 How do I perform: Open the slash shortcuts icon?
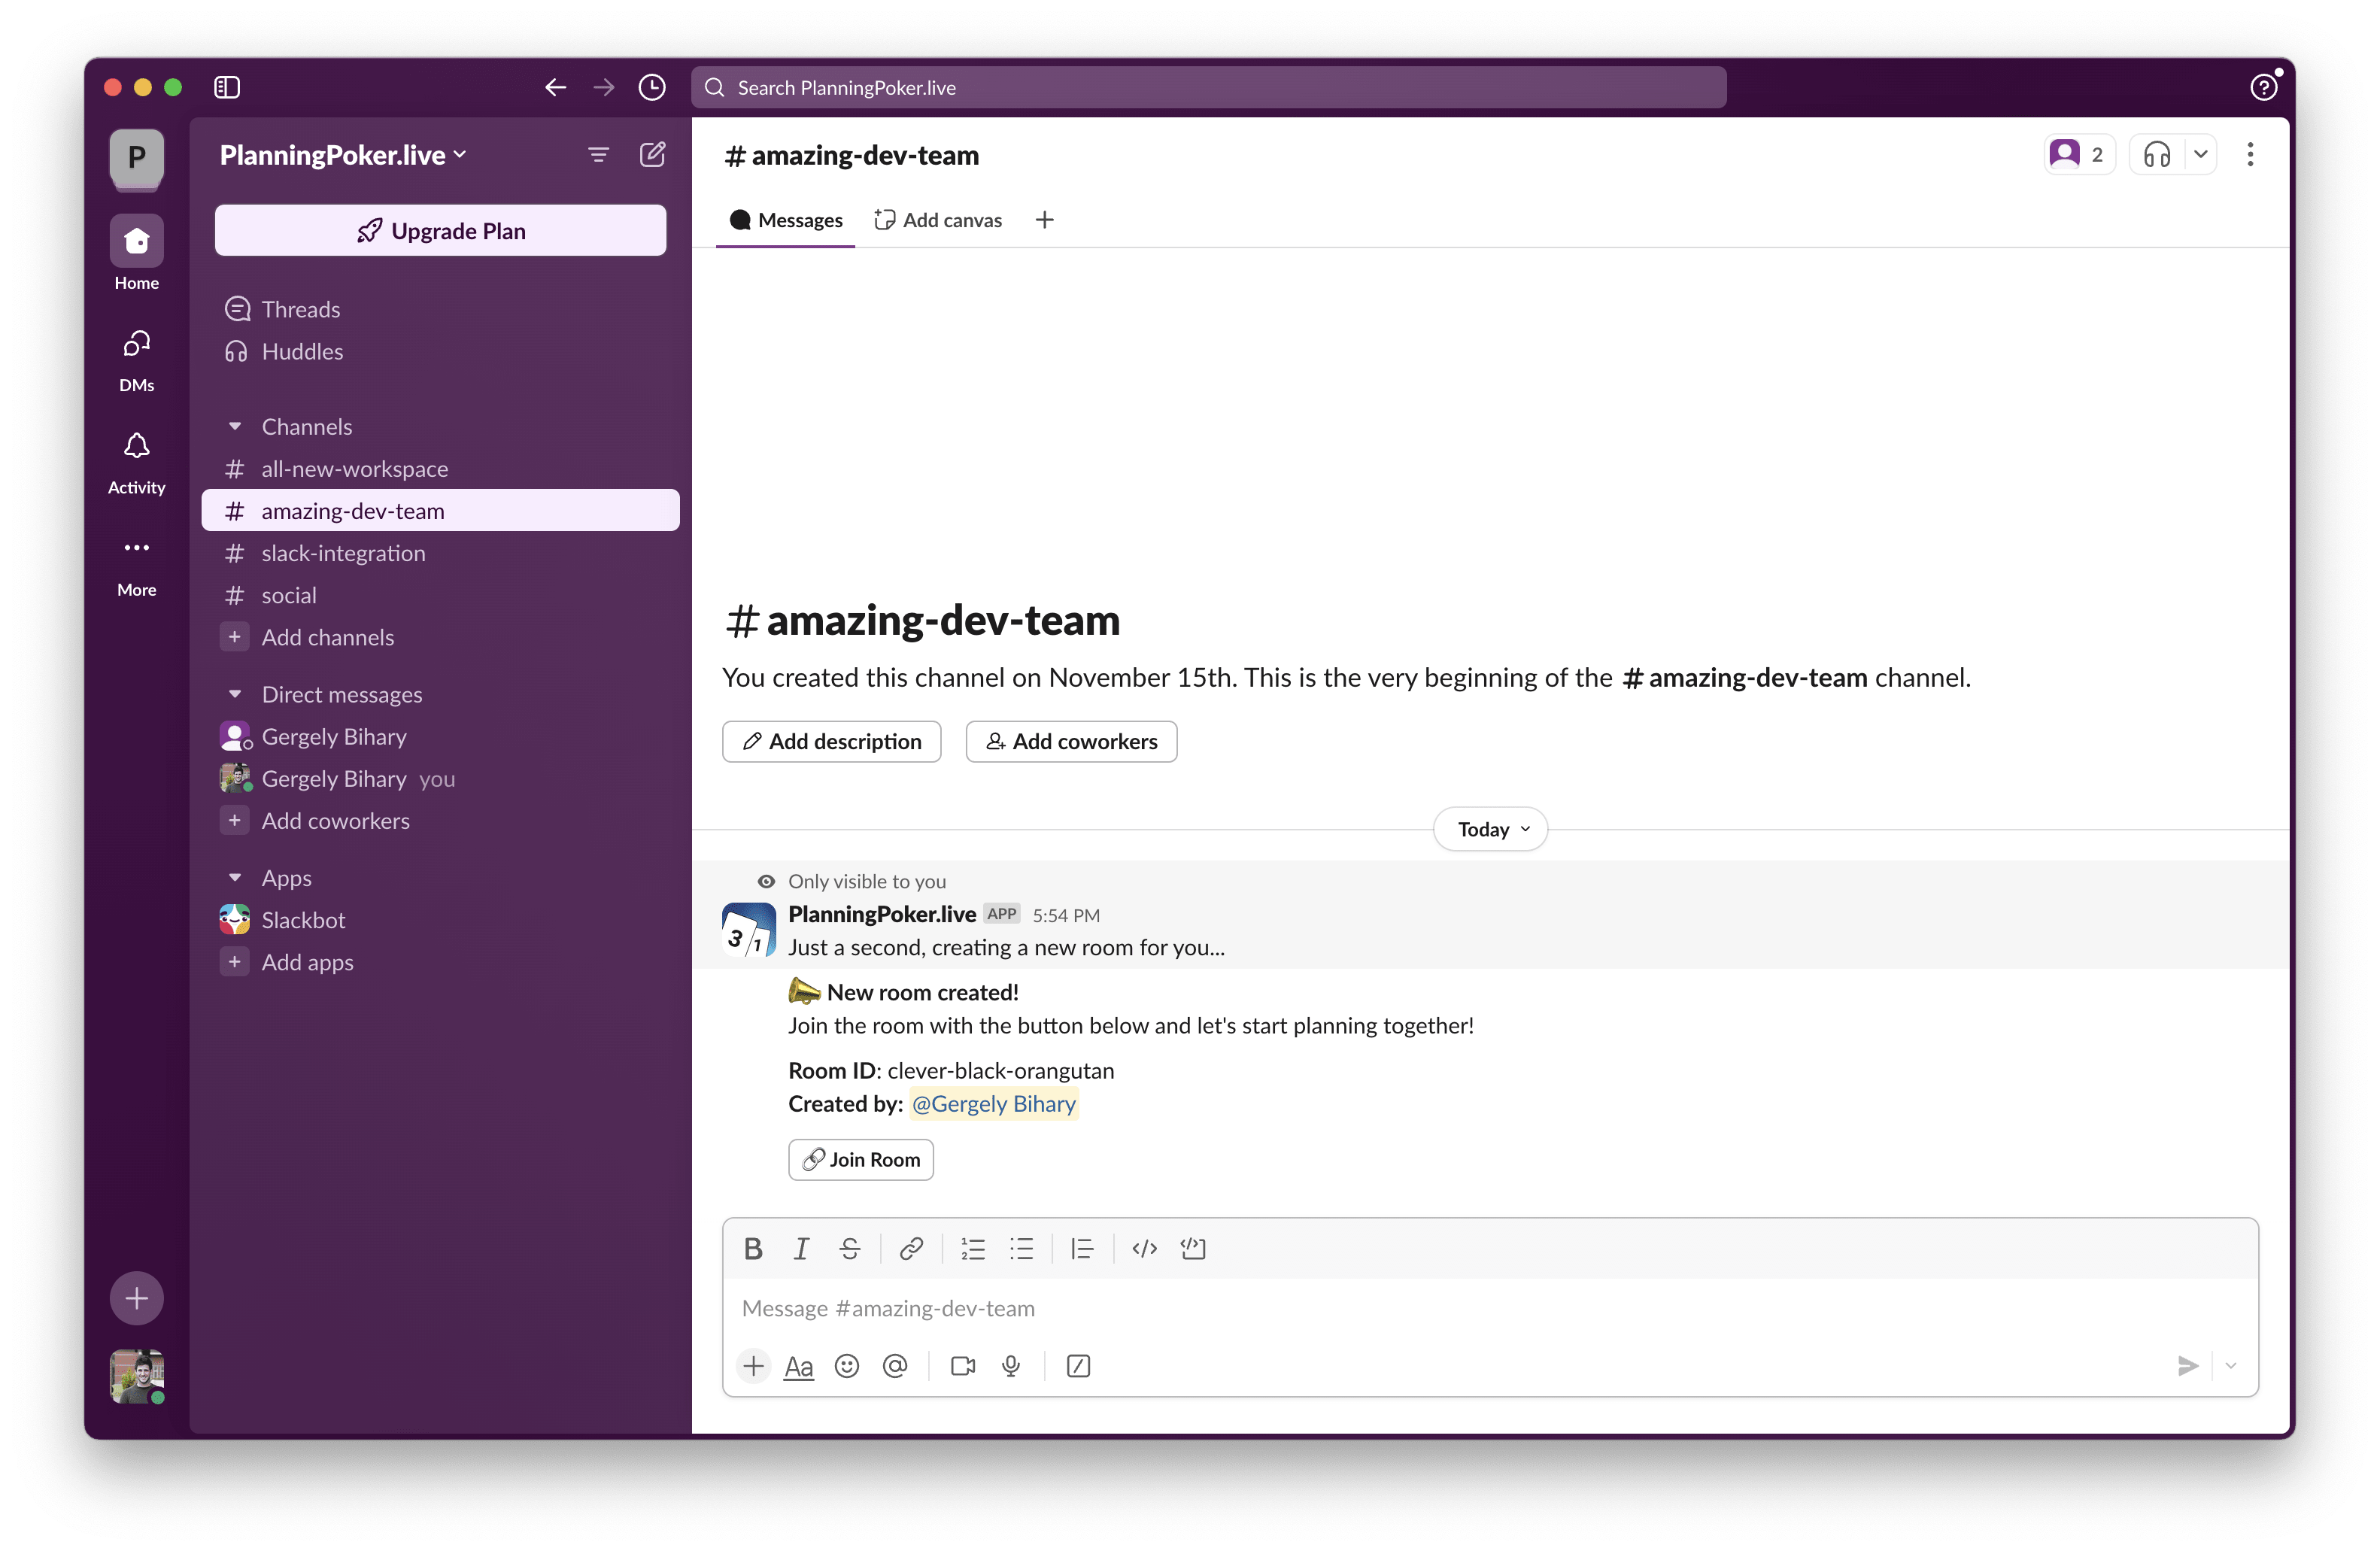tap(1078, 1366)
